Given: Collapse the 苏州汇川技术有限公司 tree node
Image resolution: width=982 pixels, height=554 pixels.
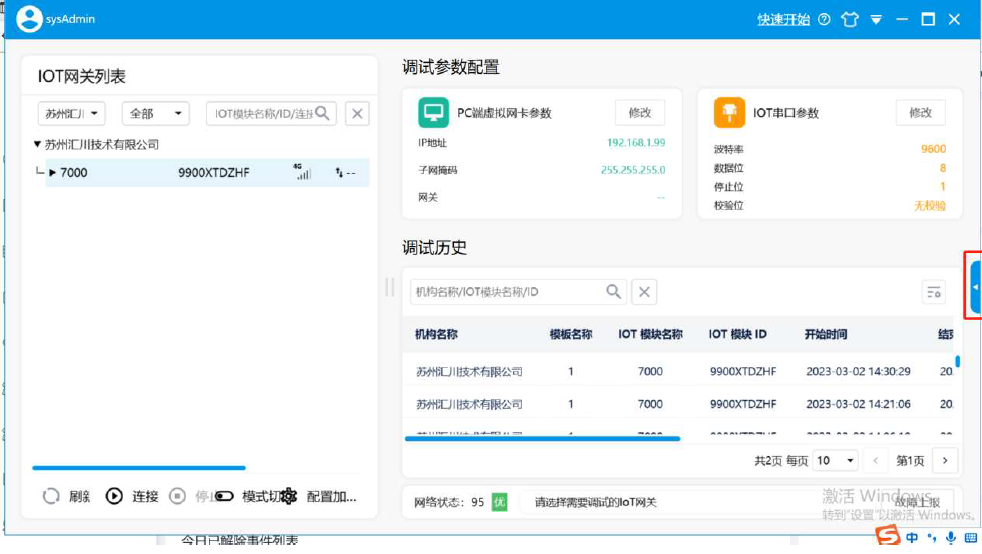Looking at the screenshot, I should click(x=37, y=145).
